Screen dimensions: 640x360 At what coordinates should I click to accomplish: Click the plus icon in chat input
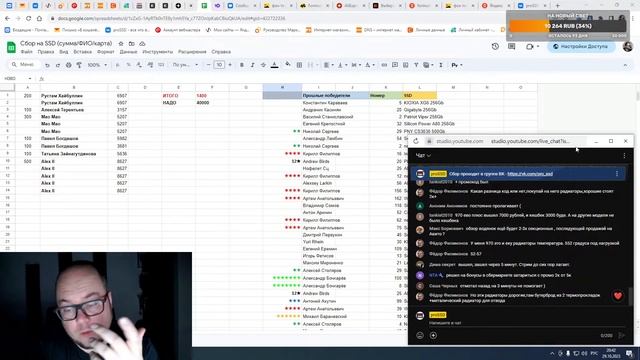(433, 336)
